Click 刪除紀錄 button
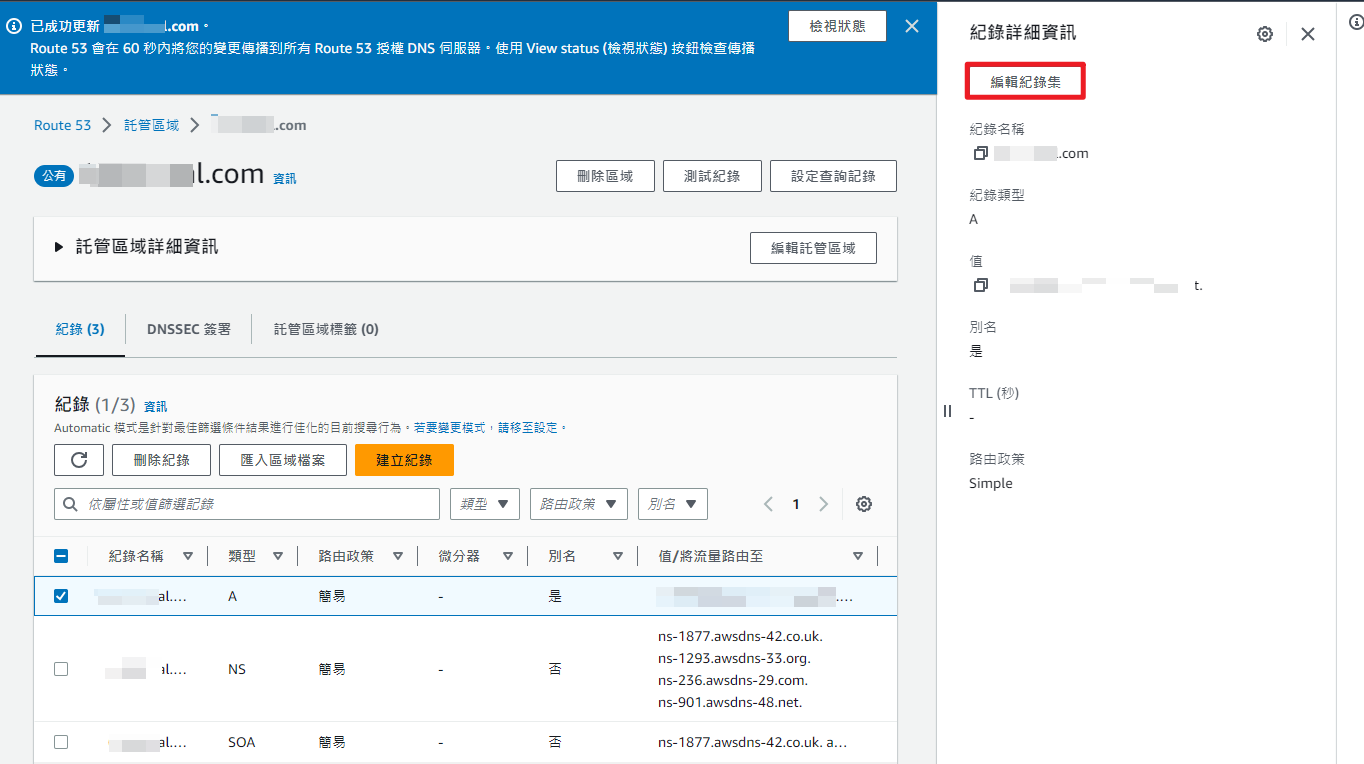This screenshot has width=1364, height=764. pos(162,460)
